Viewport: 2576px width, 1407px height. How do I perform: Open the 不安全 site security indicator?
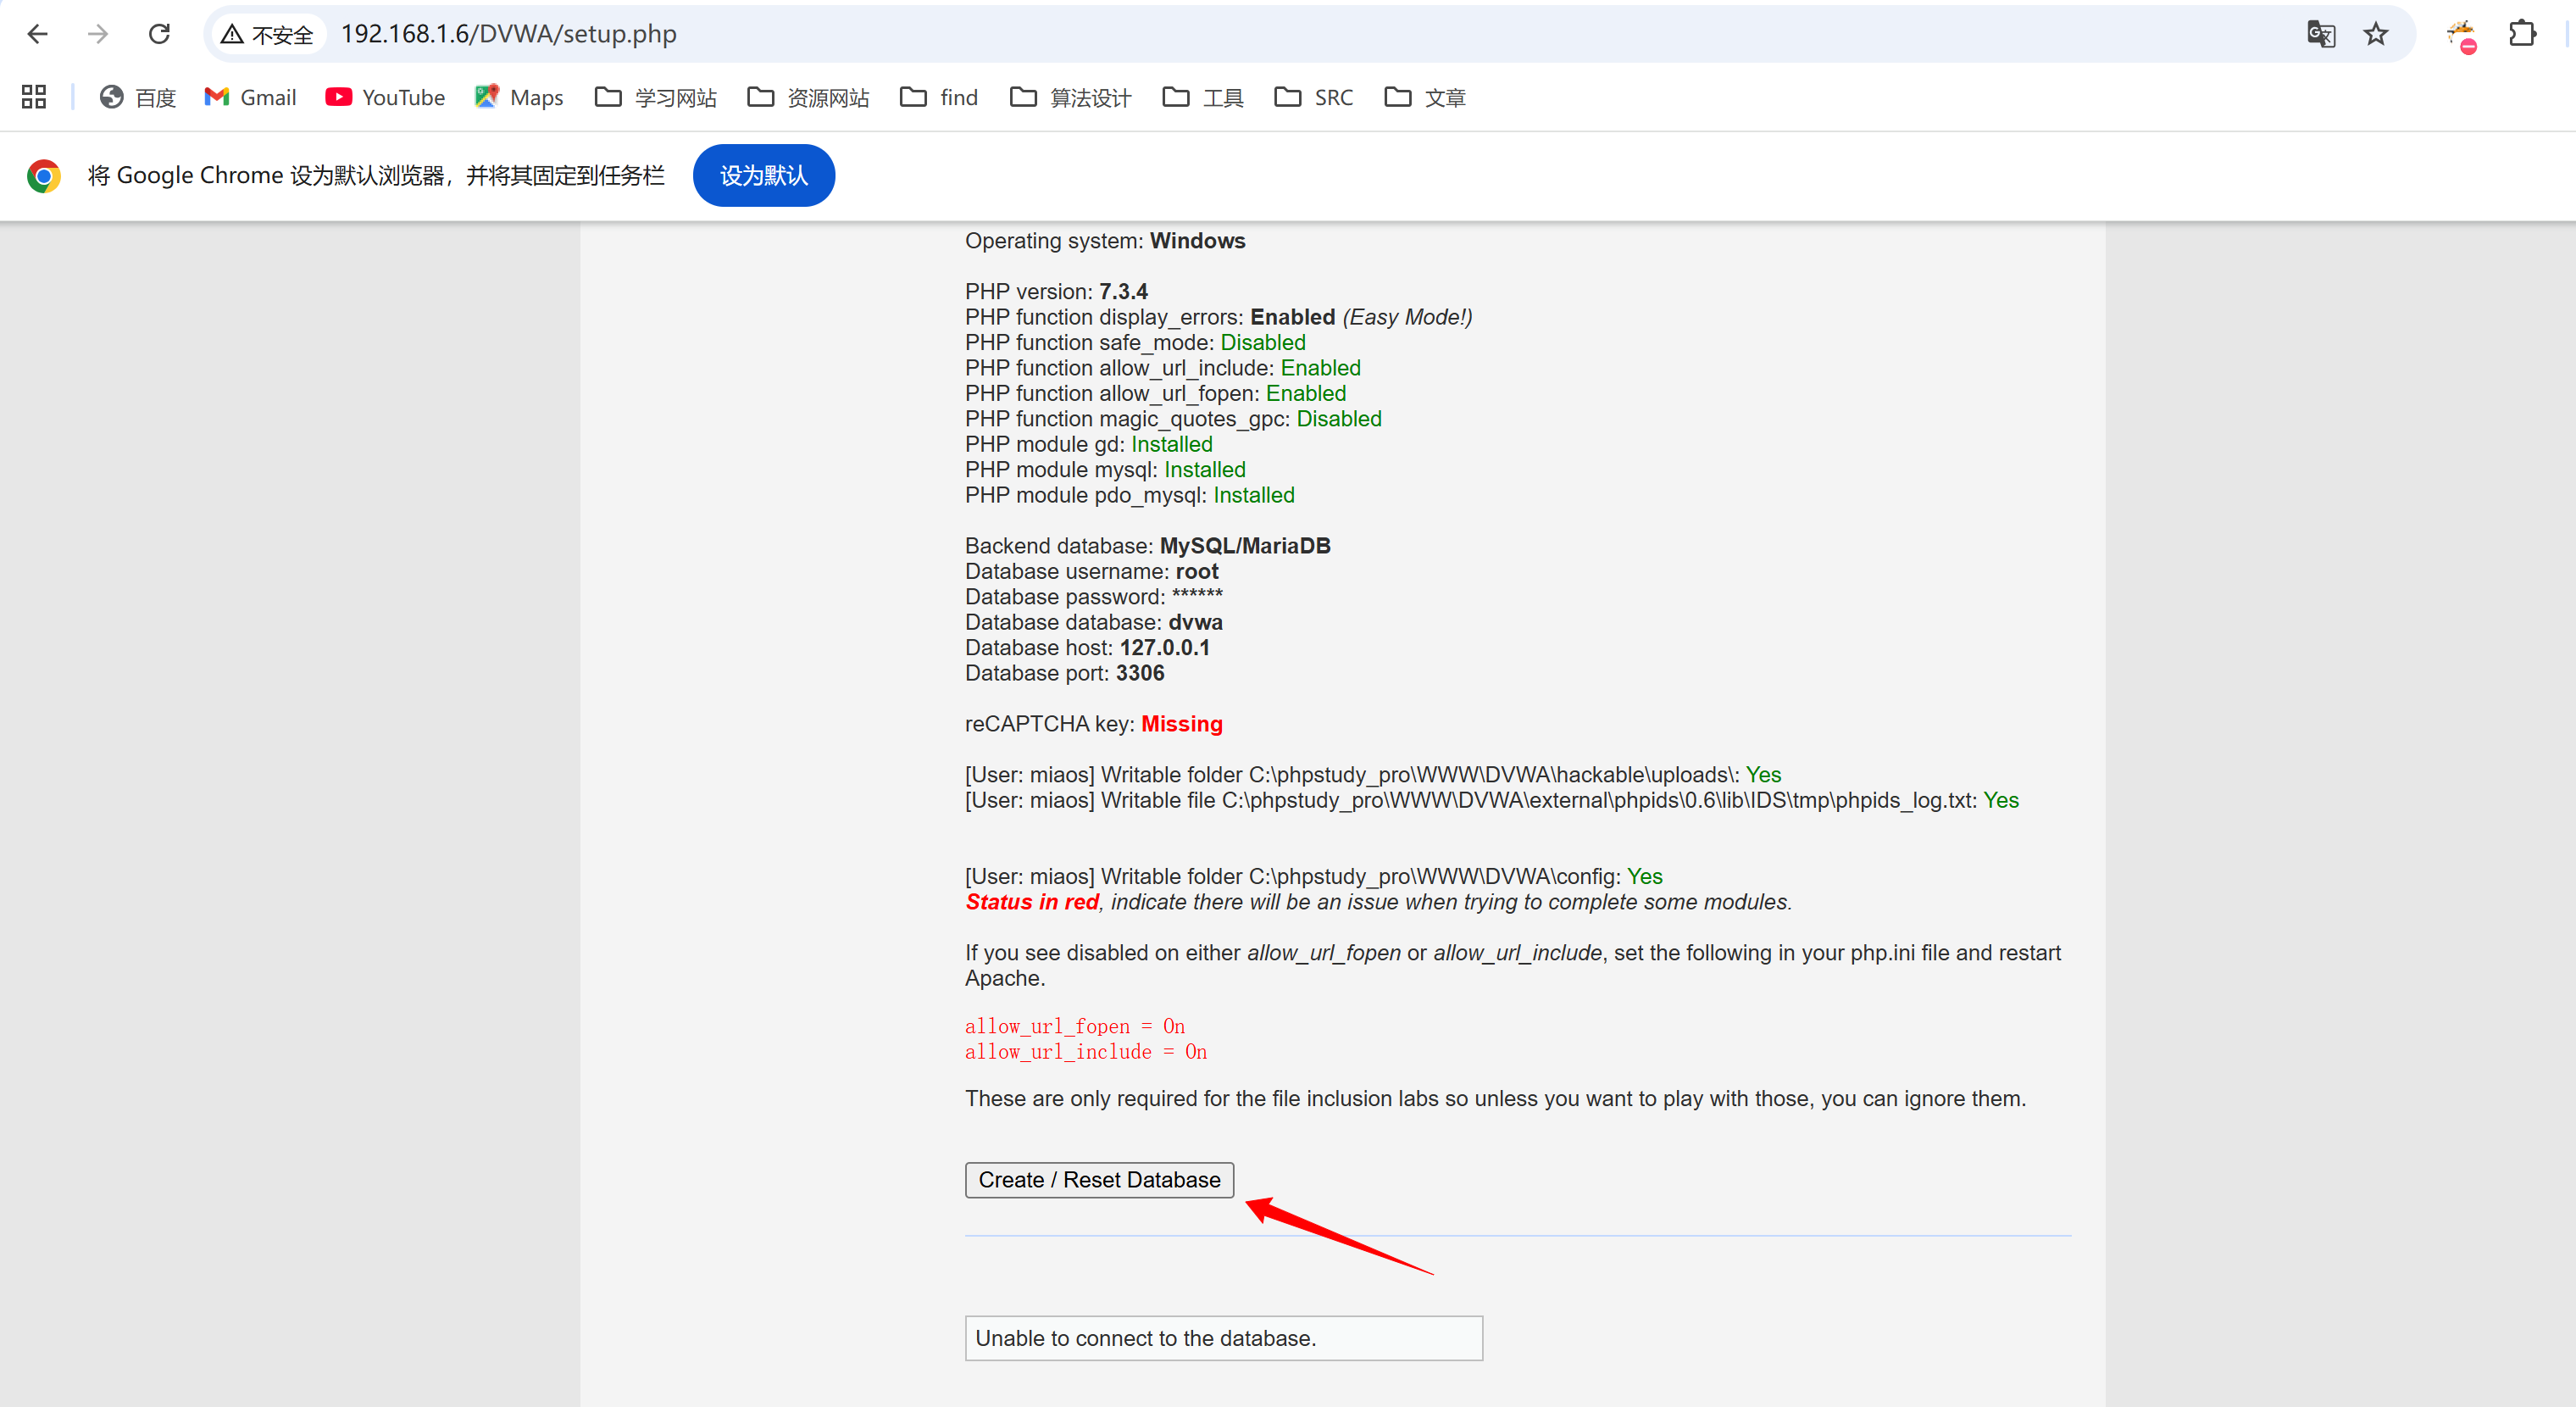268,35
